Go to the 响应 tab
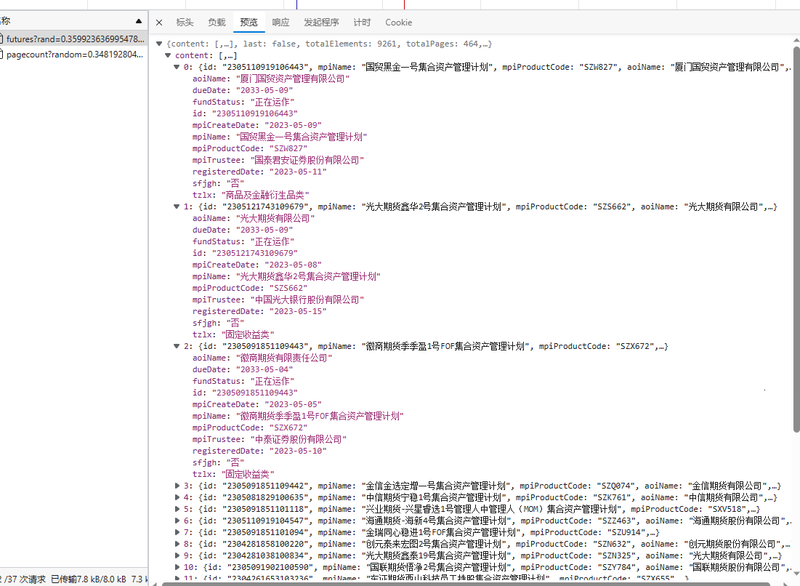 [x=281, y=22]
